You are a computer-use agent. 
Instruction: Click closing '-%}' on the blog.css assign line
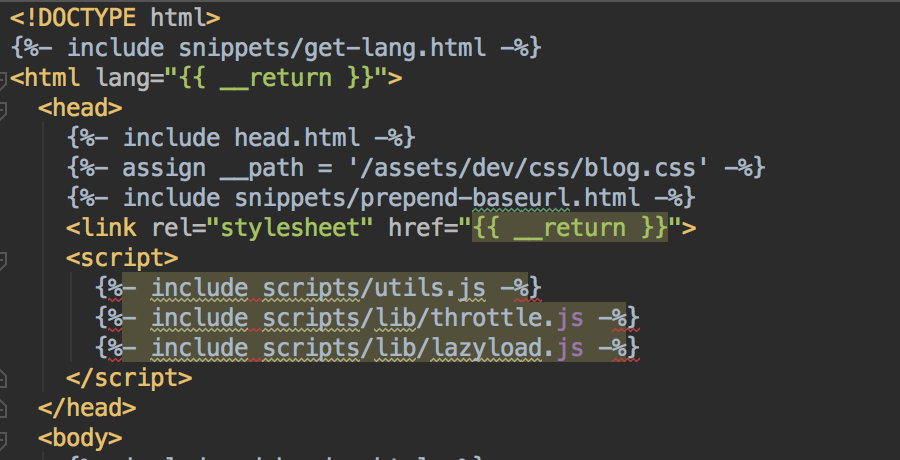point(744,168)
